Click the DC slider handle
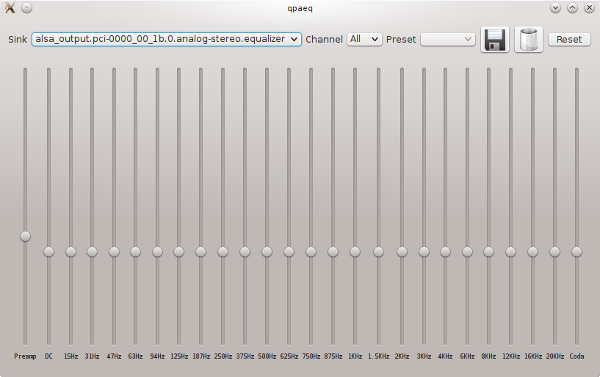This screenshot has height=377, width=600. point(49,252)
